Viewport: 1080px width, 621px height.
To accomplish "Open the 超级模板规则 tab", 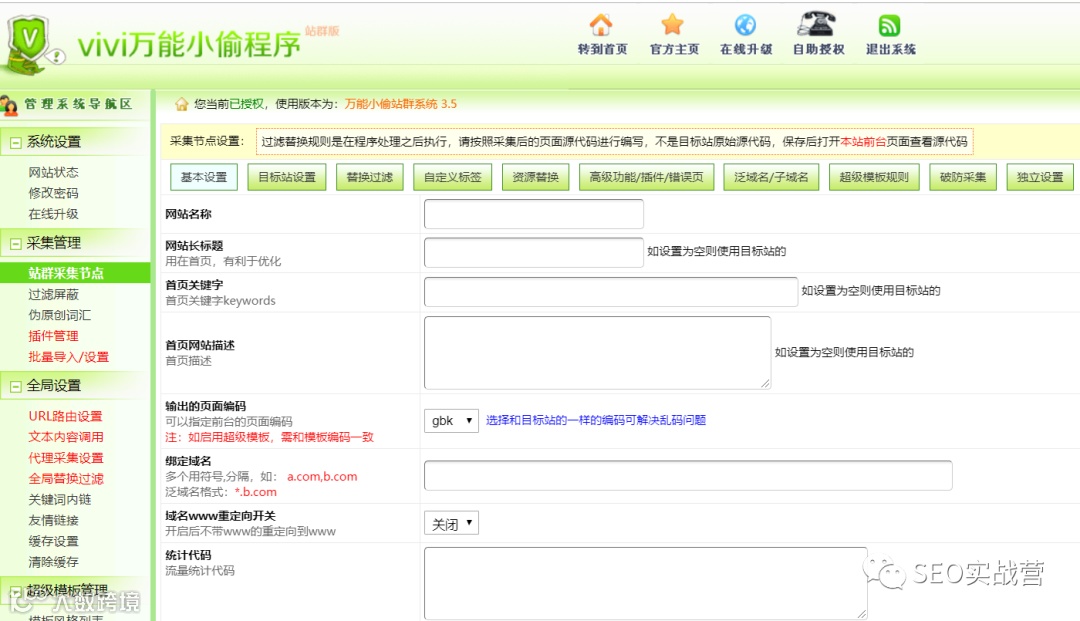I will [874, 177].
